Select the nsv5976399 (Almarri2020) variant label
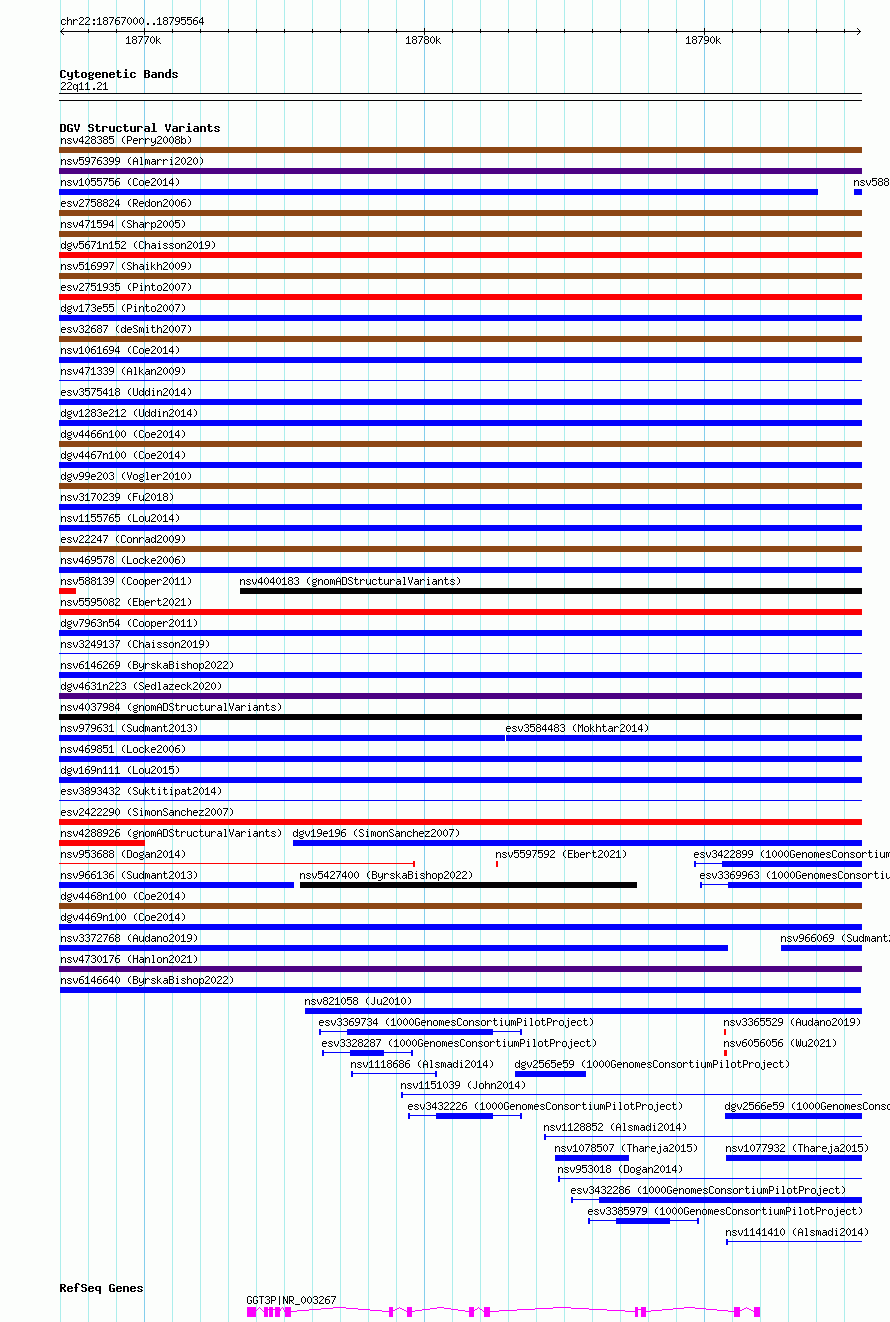This screenshot has width=890, height=1322. pyautogui.click(x=132, y=161)
